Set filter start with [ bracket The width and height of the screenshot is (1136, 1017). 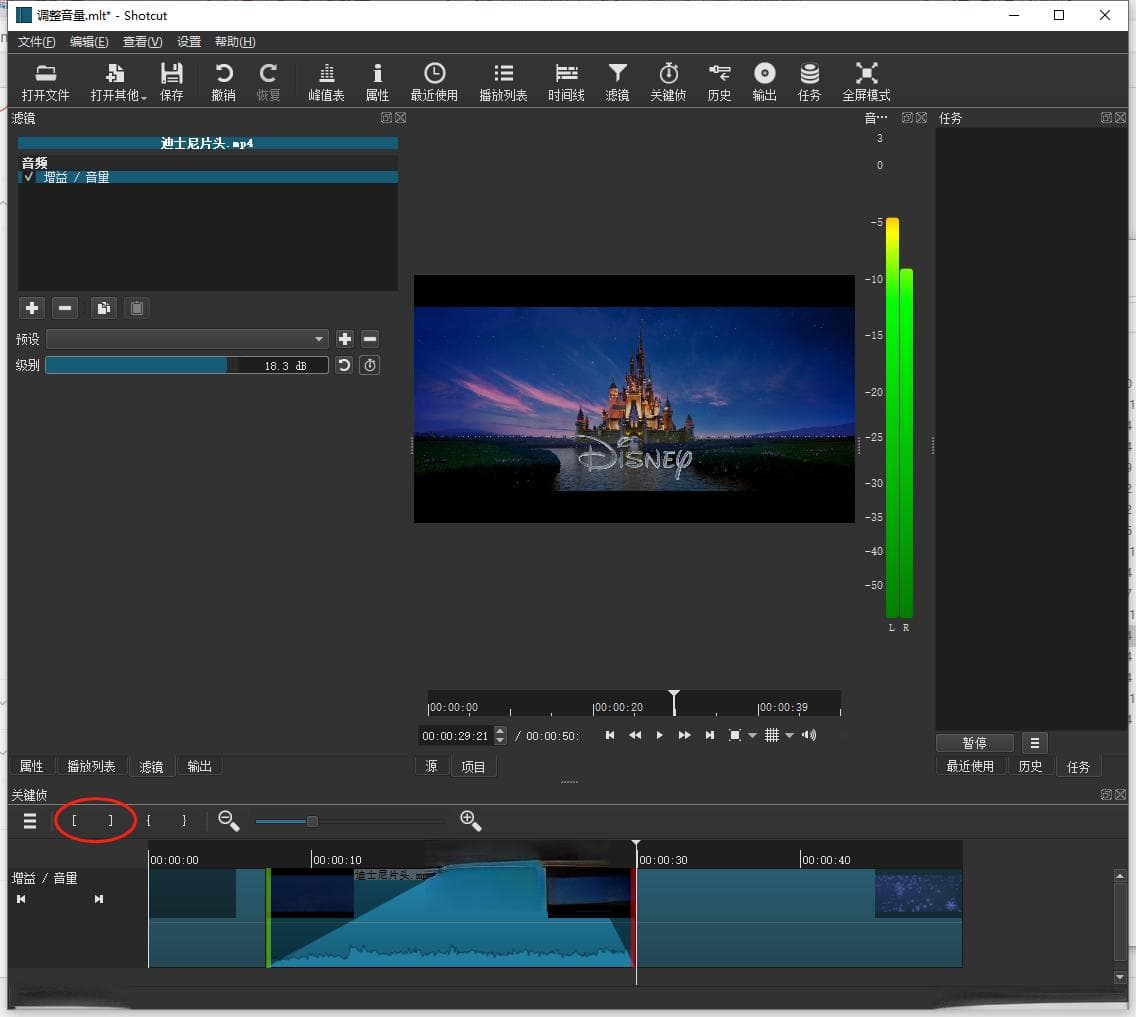click(x=74, y=821)
